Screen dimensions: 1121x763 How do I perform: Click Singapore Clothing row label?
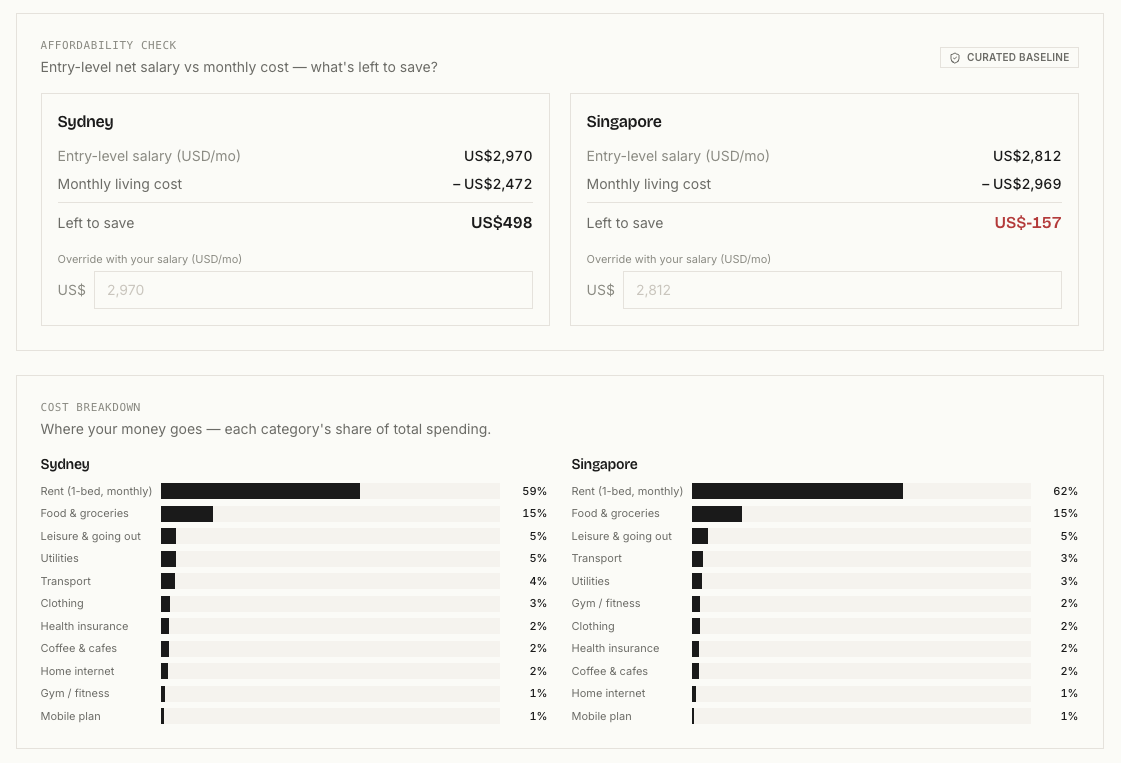tap(593, 626)
